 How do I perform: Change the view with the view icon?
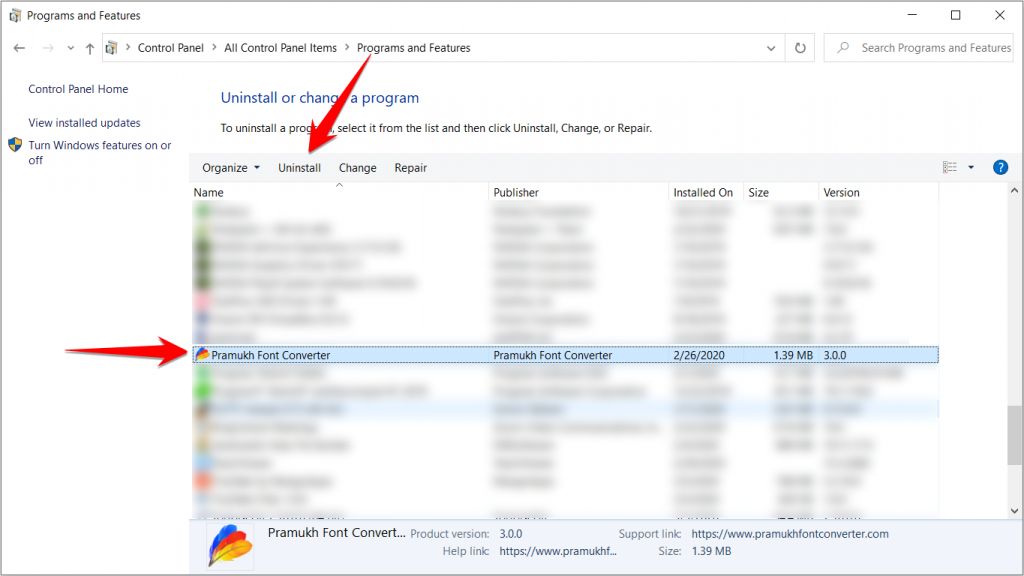point(950,168)
